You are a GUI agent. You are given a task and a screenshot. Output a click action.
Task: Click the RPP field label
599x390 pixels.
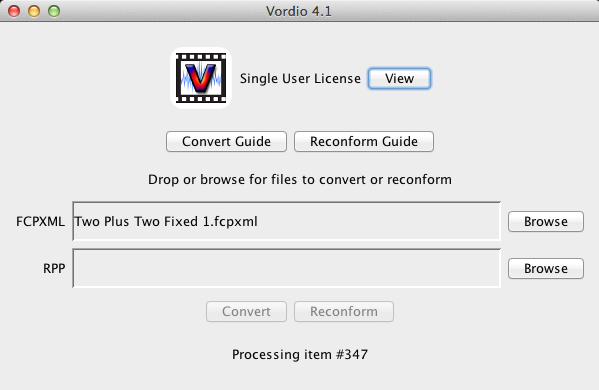tap(54, 269)
